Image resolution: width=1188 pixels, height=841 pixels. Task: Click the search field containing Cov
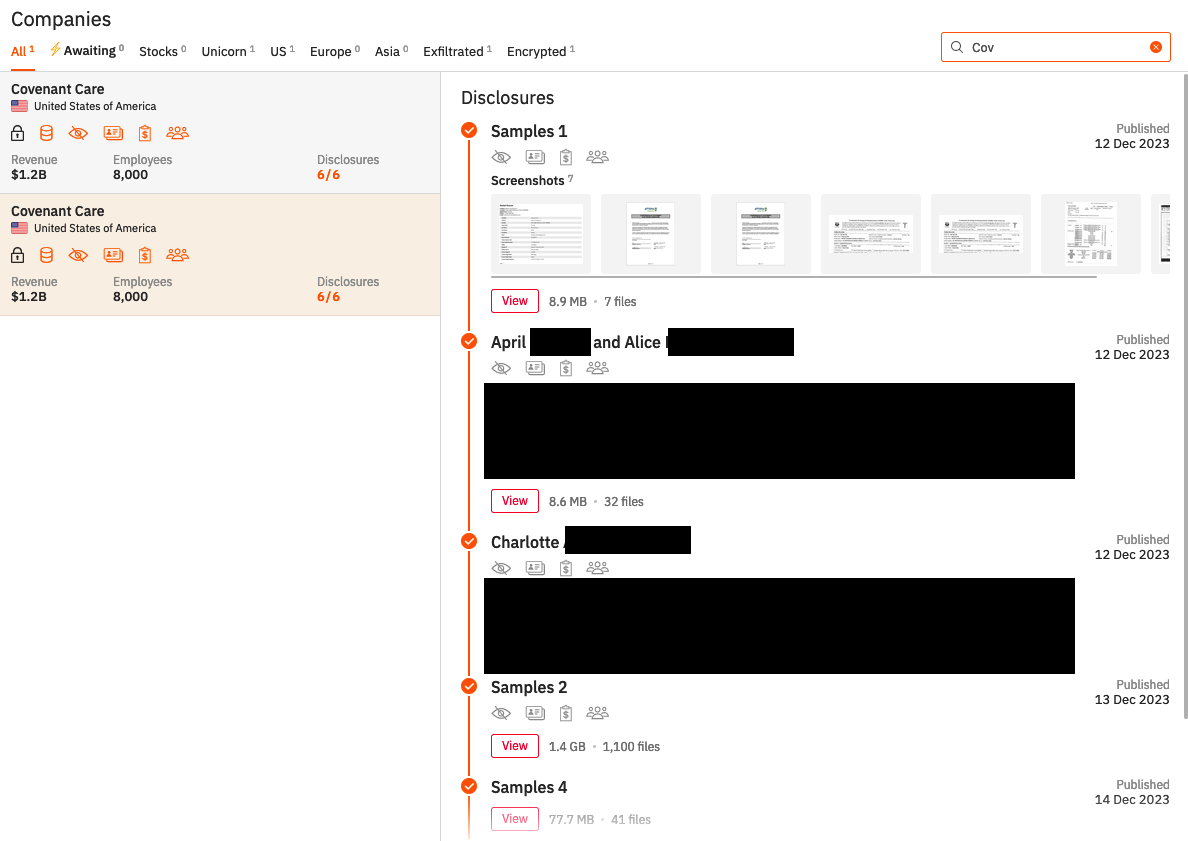(1055, 47)
